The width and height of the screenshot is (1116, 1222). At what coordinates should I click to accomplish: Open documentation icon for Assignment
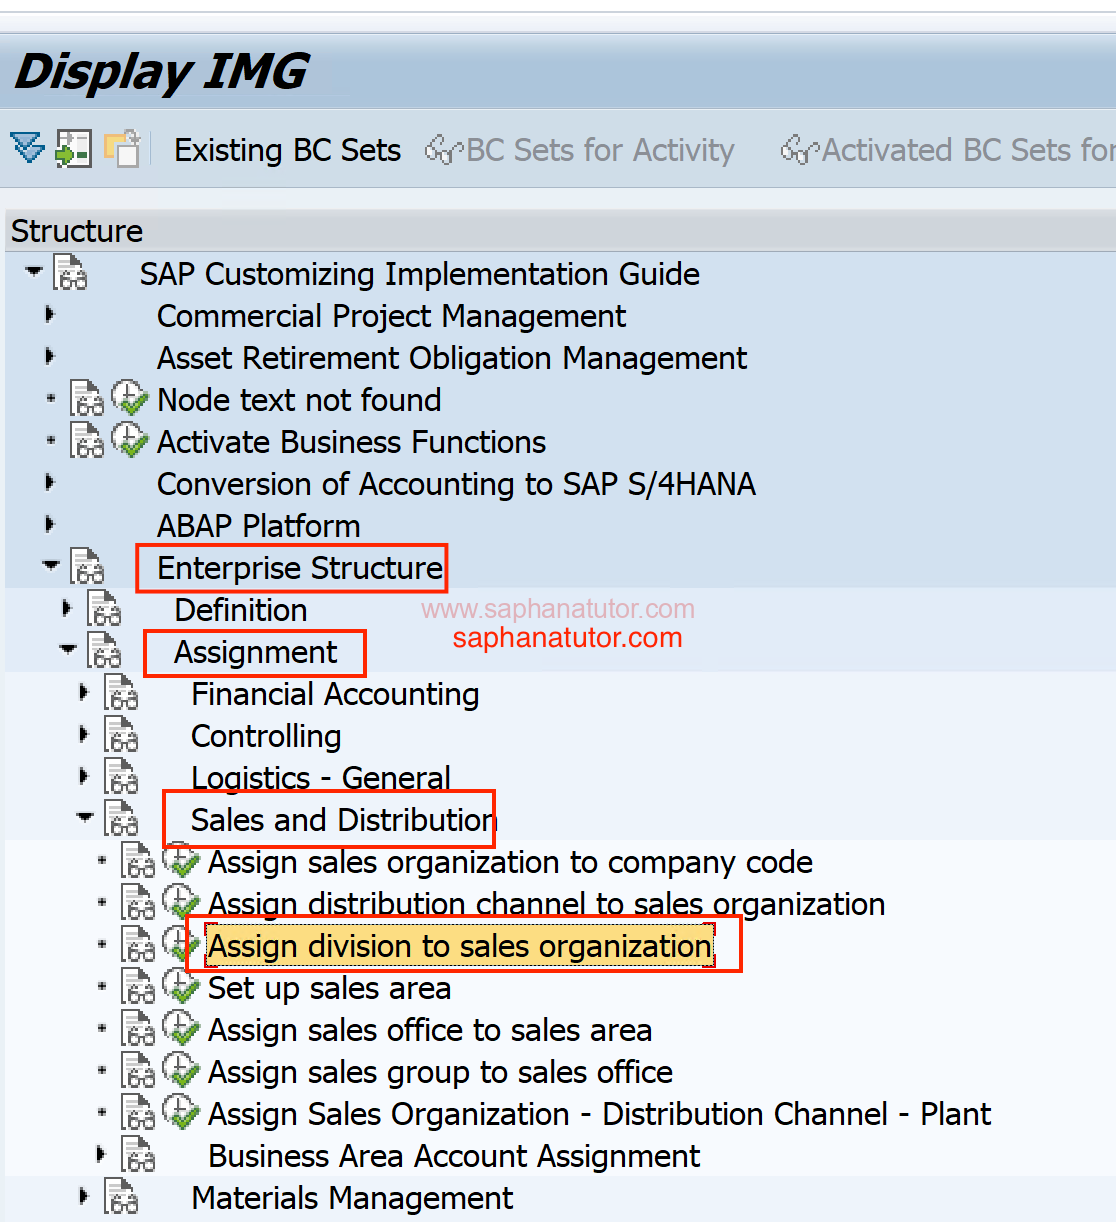coord(104,650)
